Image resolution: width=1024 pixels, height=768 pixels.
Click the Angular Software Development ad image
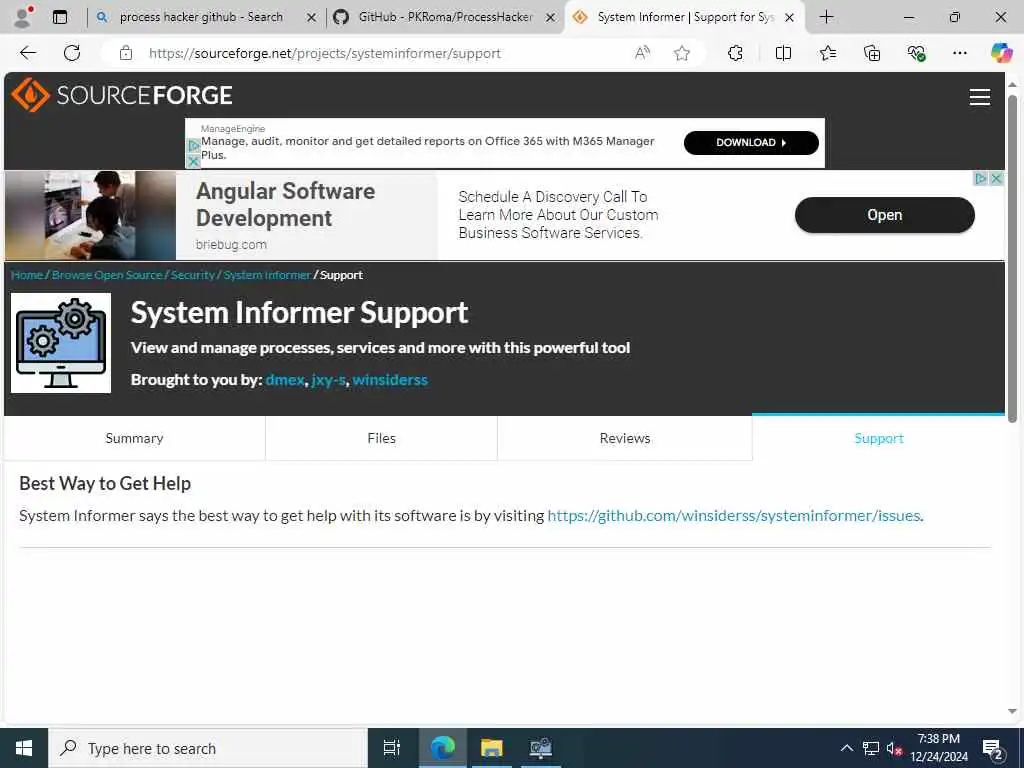pos(90,216)
